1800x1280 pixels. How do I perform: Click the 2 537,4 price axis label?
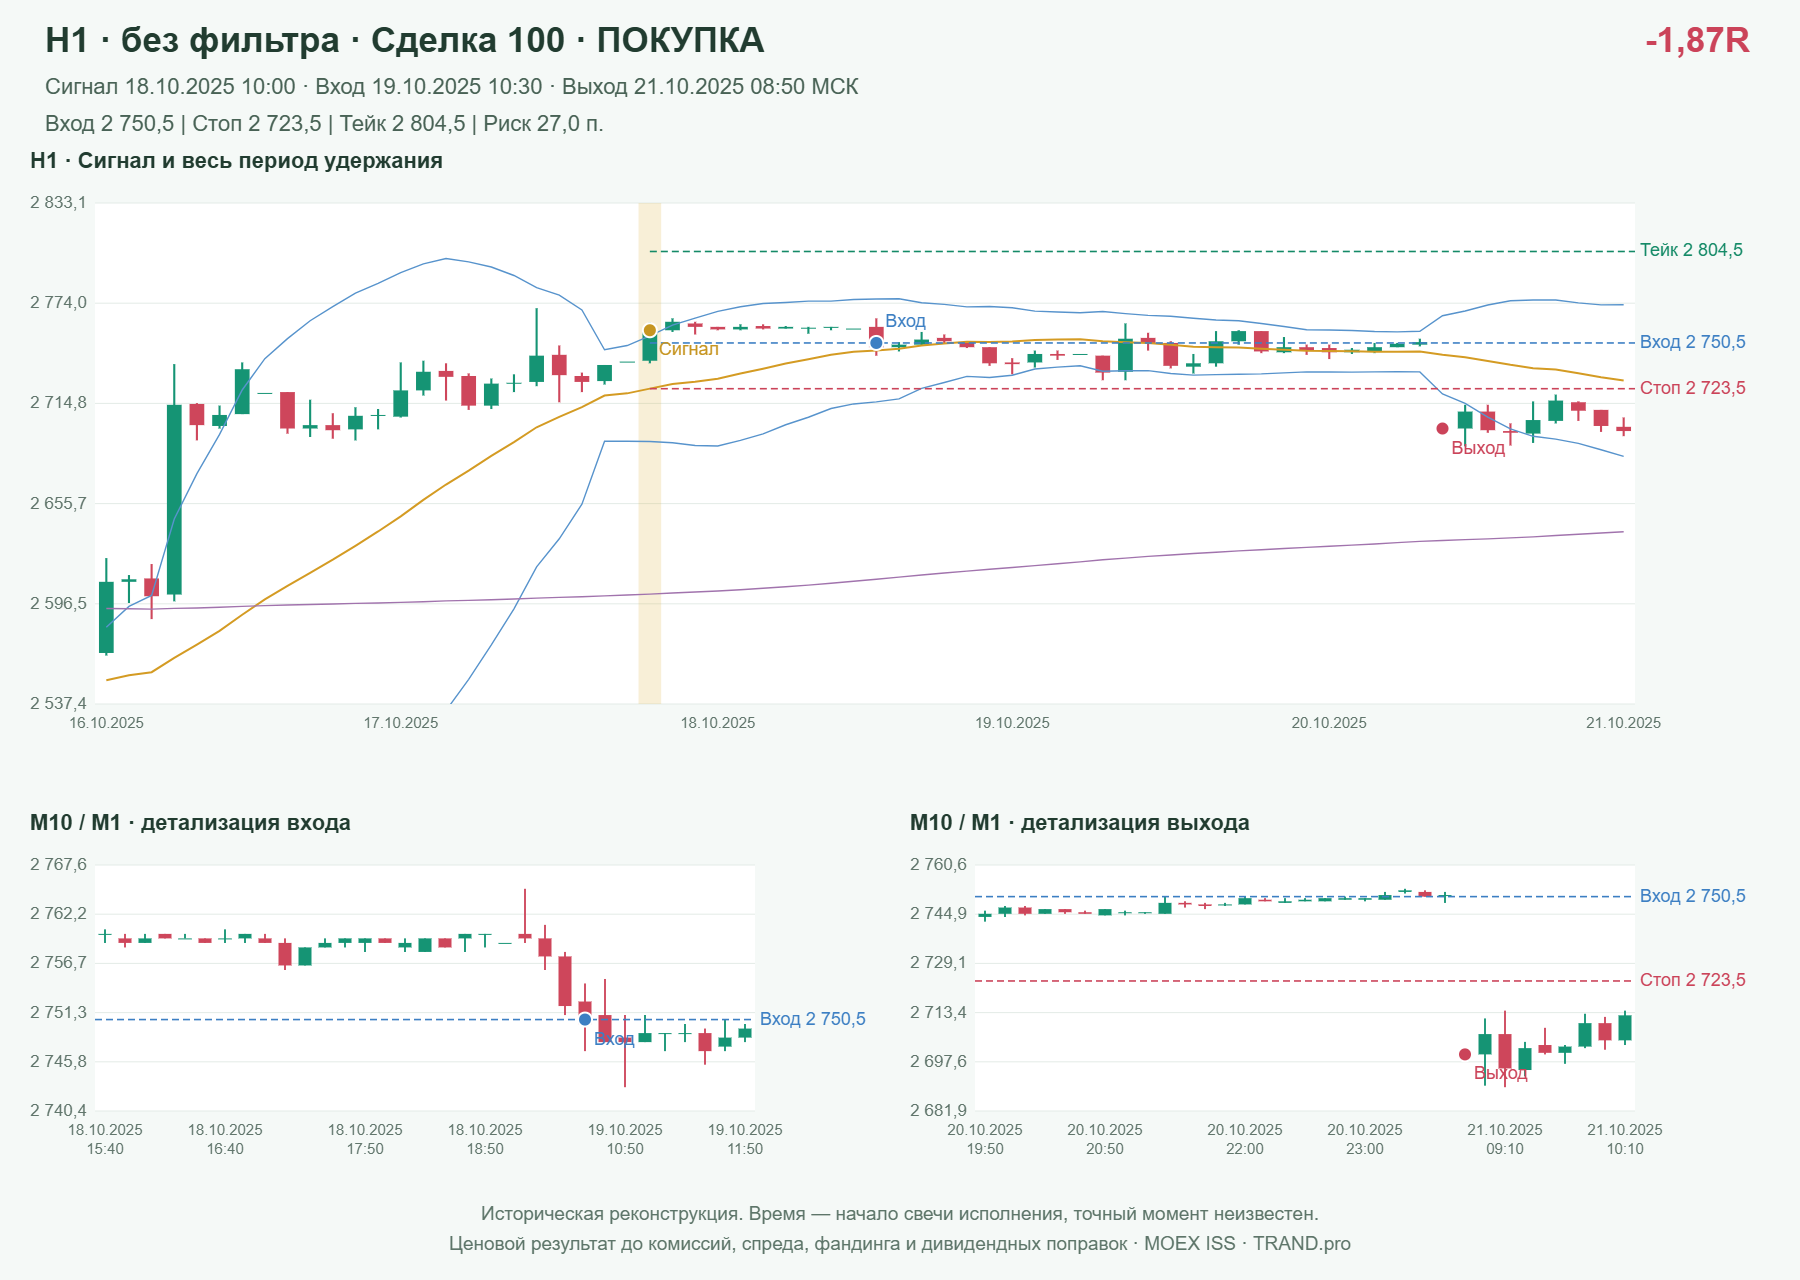[x=58, y=704]
